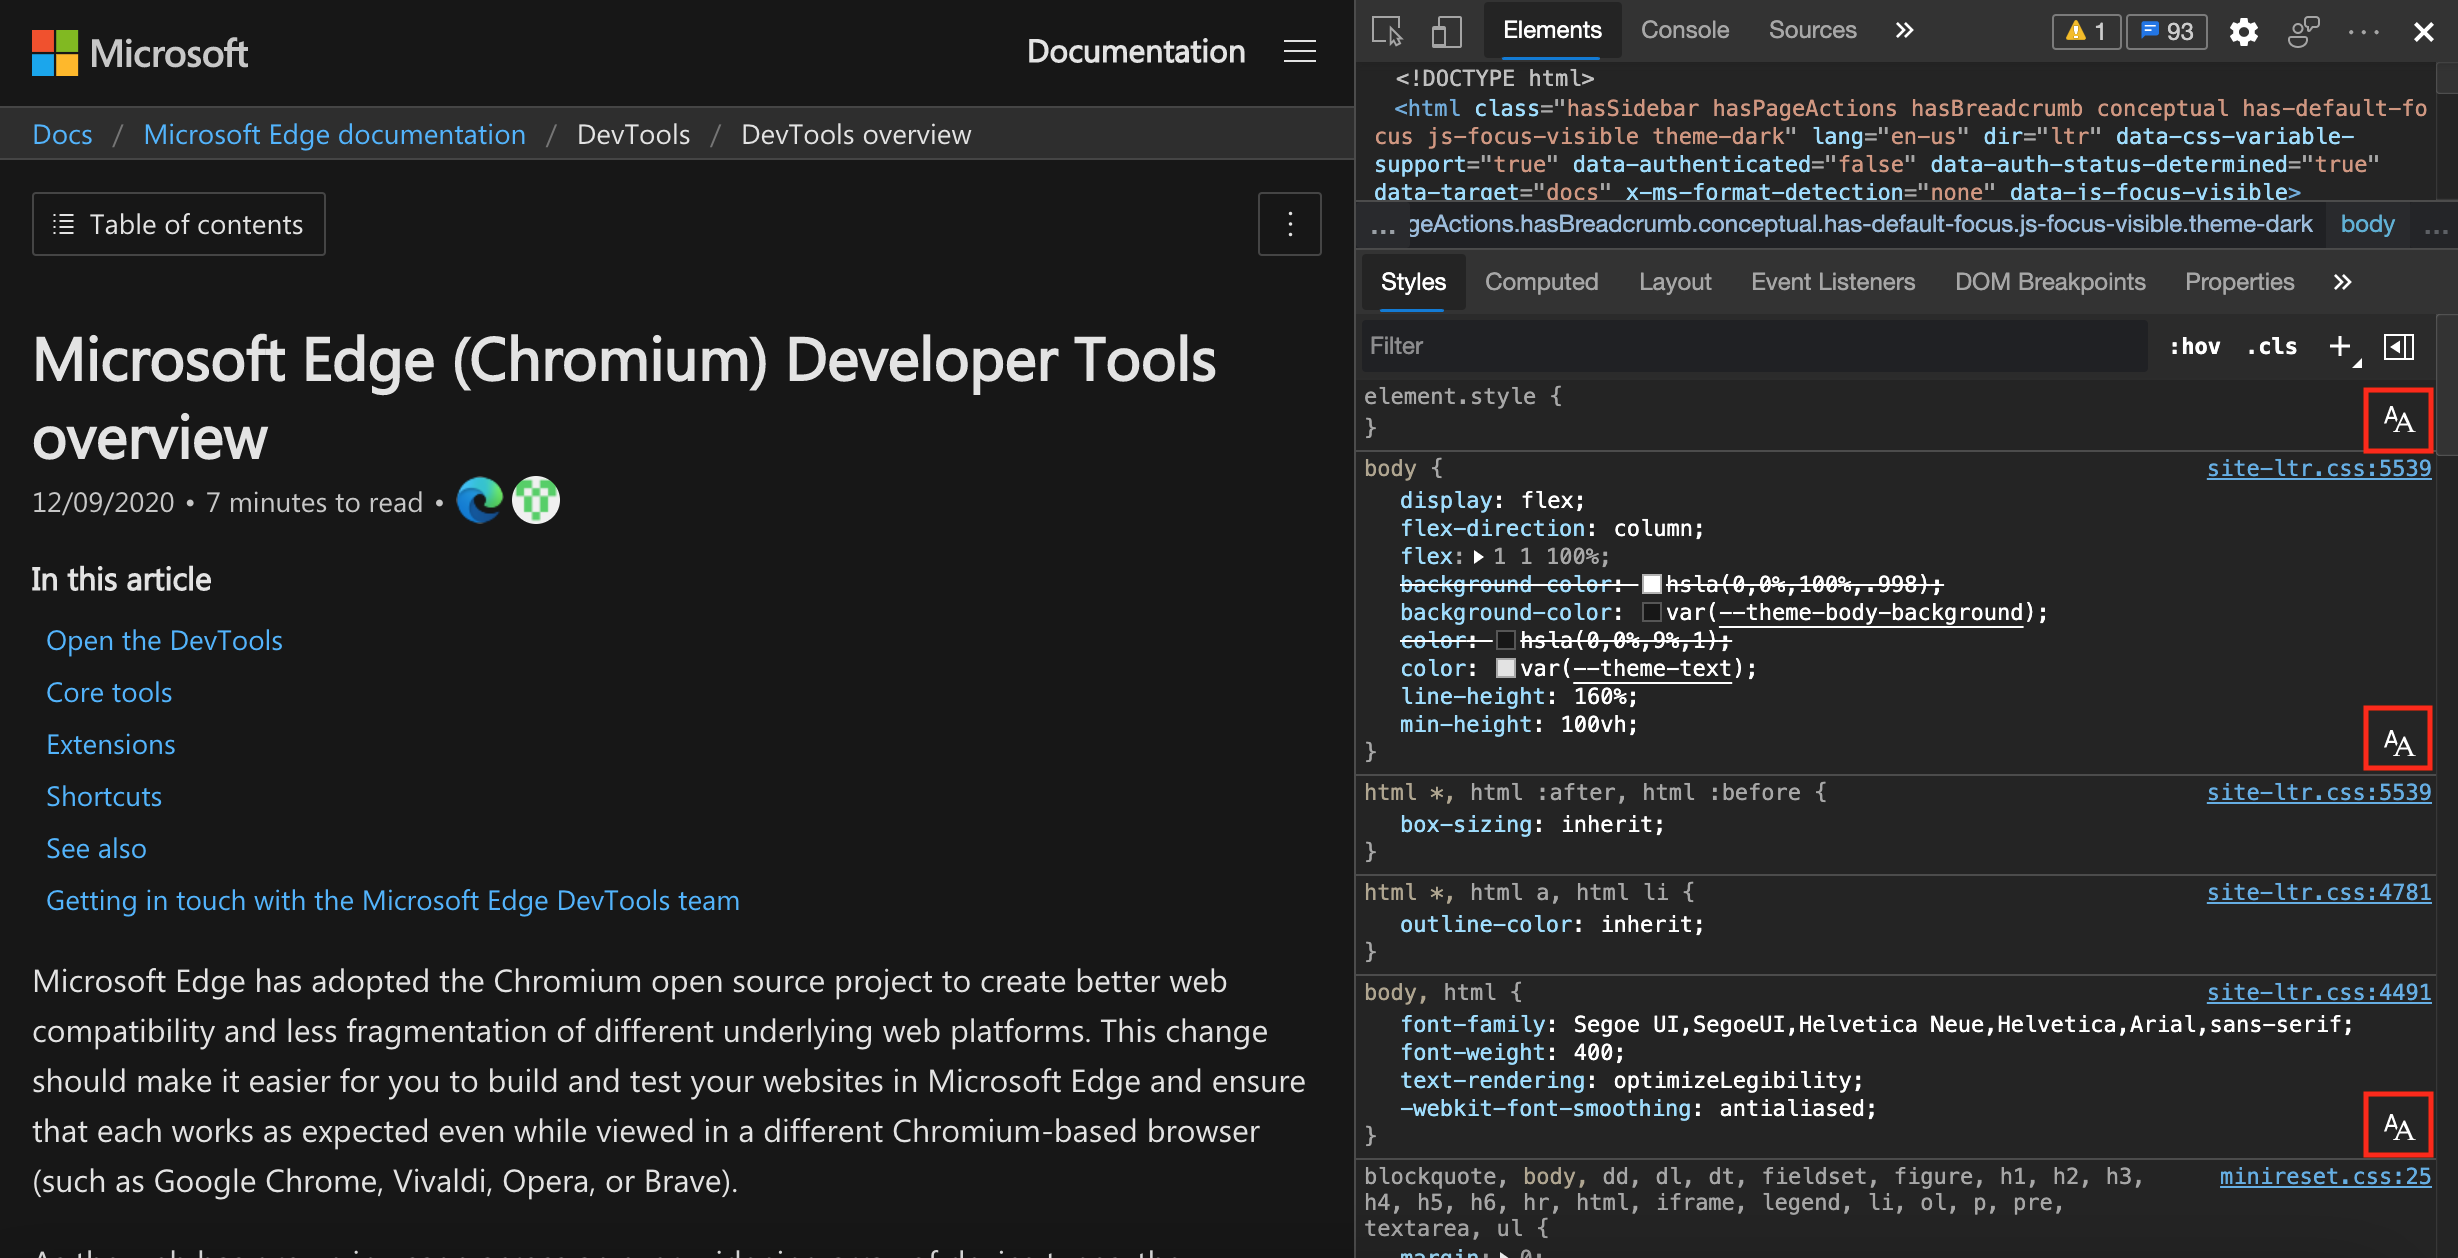Click the Elements panel inspect icon

click(x=1388, y=29)
